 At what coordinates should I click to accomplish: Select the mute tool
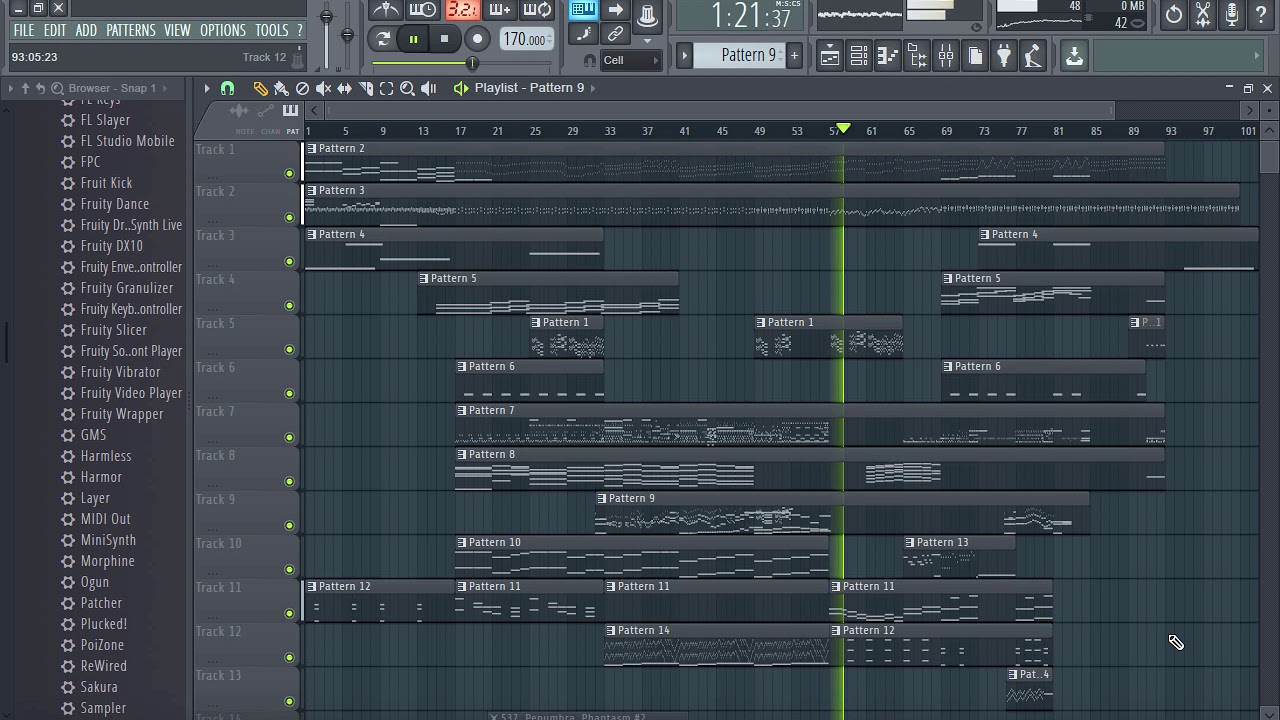323,88
